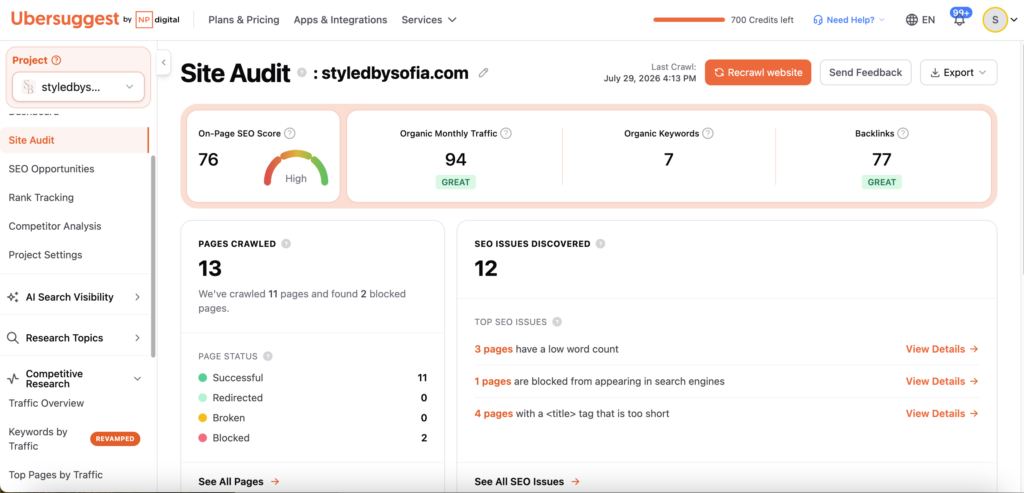Open the notifications bell icon

pyautogui.click(x=959, y=20)
